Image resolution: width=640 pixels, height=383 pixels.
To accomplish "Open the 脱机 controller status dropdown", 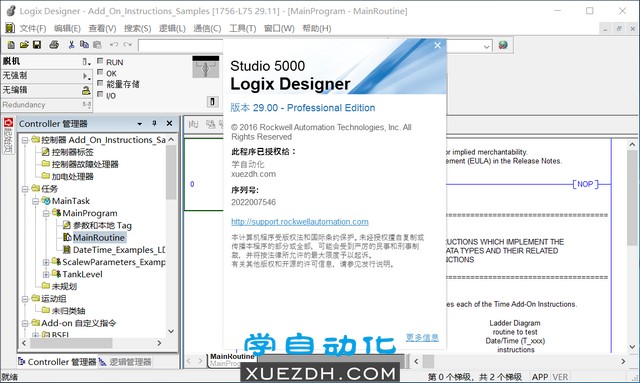I will [x=86, y=62].
